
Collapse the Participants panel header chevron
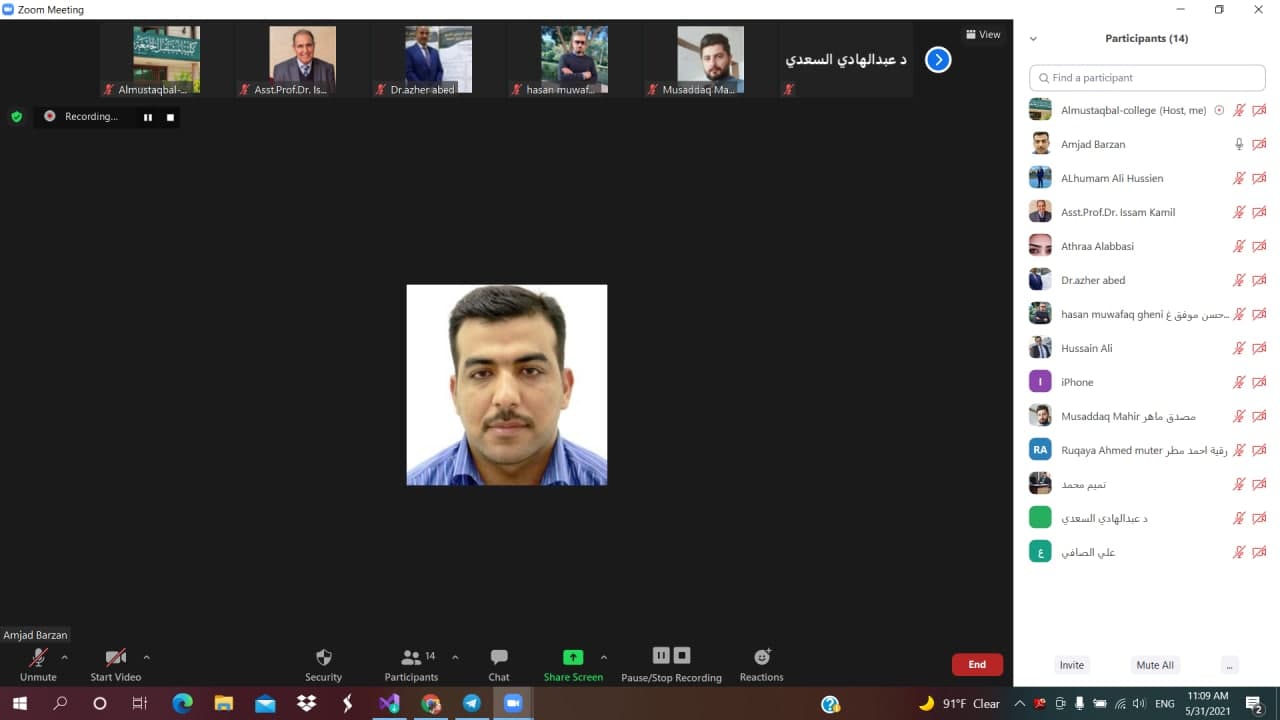tap(1033, 39)
